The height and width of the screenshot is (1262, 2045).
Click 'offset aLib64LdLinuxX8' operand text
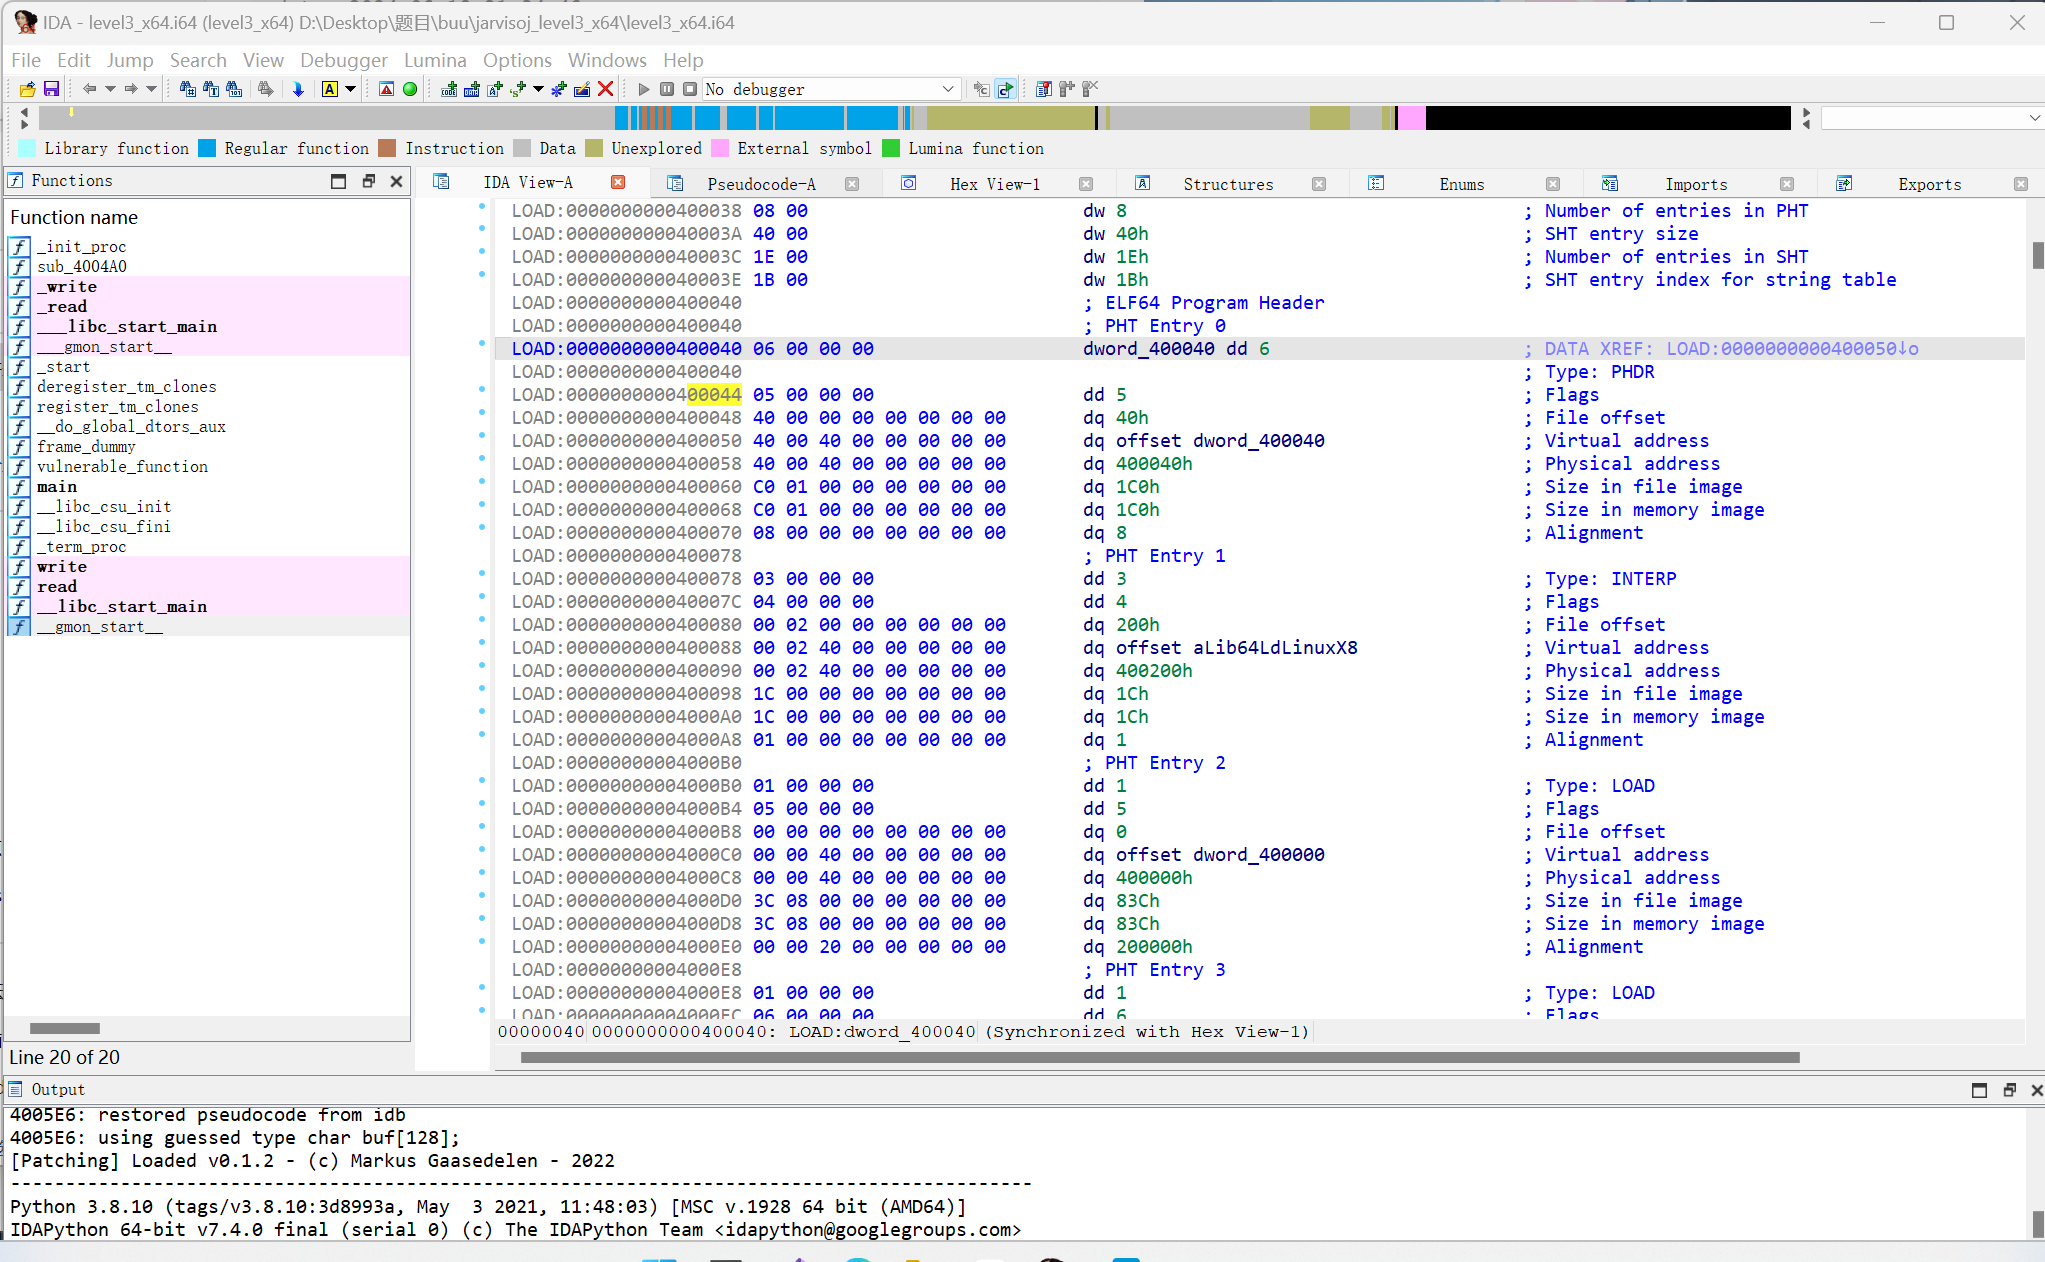1236,647
